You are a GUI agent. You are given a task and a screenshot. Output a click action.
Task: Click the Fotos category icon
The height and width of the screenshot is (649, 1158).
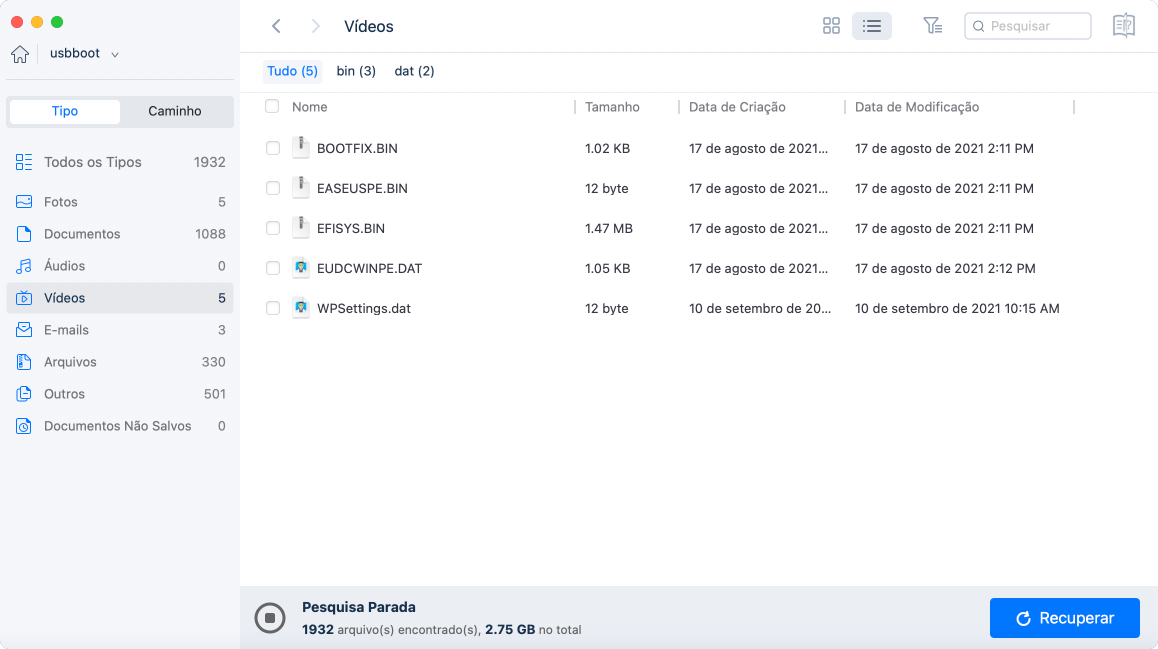pyautogui.click(x=24, y=202)
